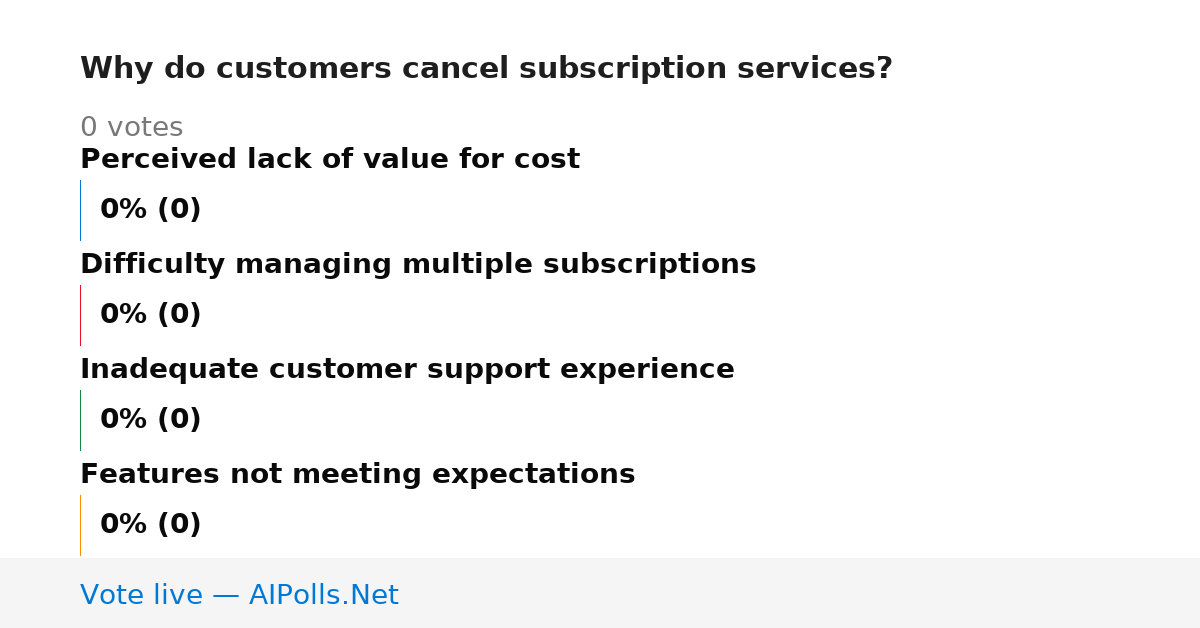1200x628 pixels.
Task: Select 'Difficulty managing multiple subscriptions' option
Action: (x=418, y=265)
